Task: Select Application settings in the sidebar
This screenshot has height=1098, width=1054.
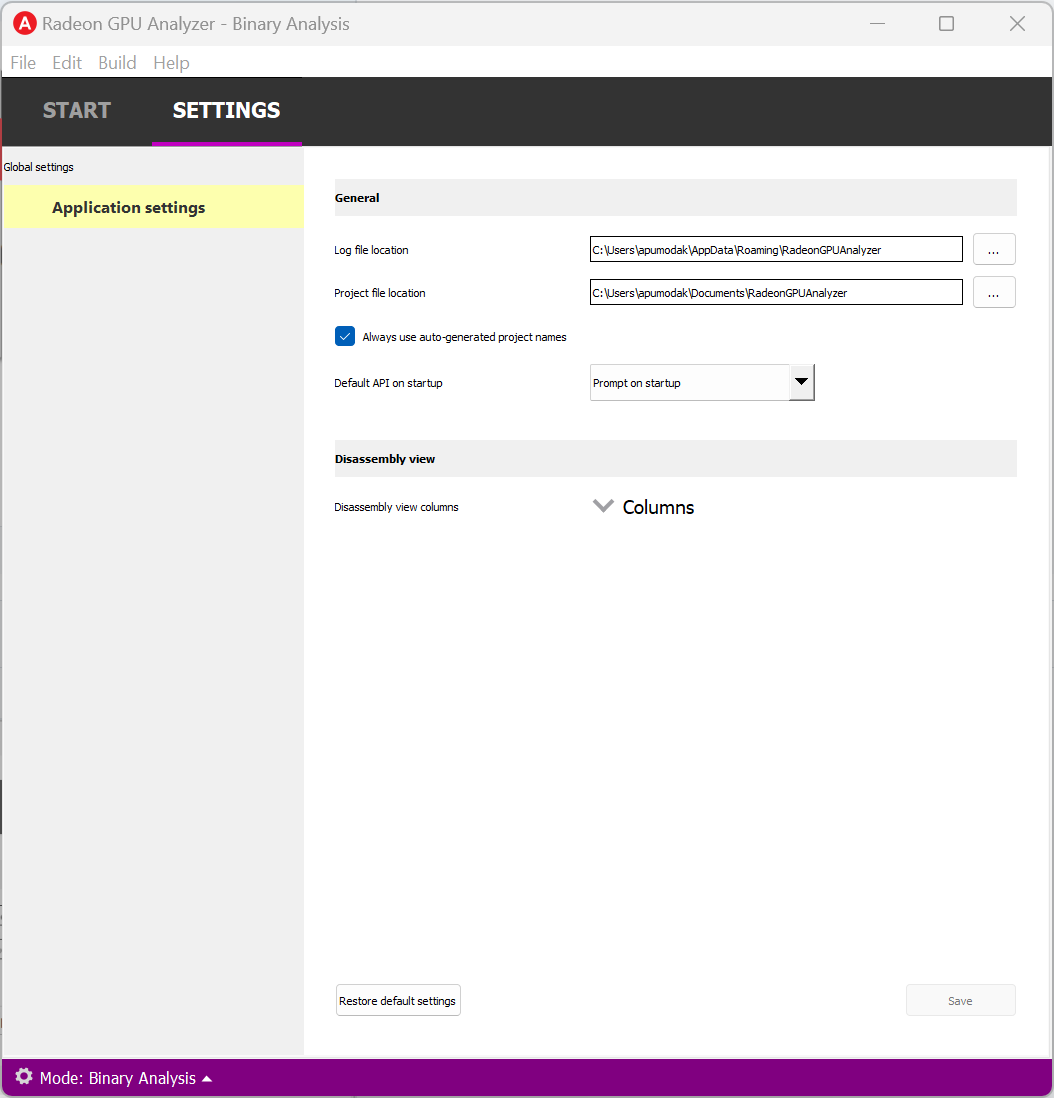Action: pyautogui.click(x=129, y=208)
